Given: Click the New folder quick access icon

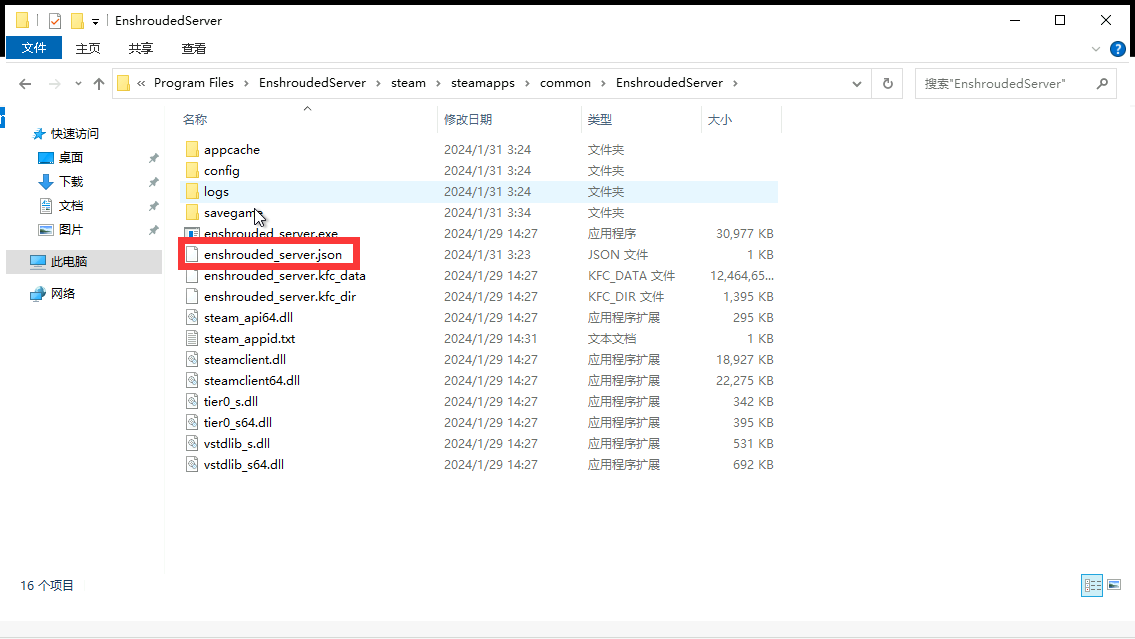Looking at the screenshot, I should click(x=77, y=21).
